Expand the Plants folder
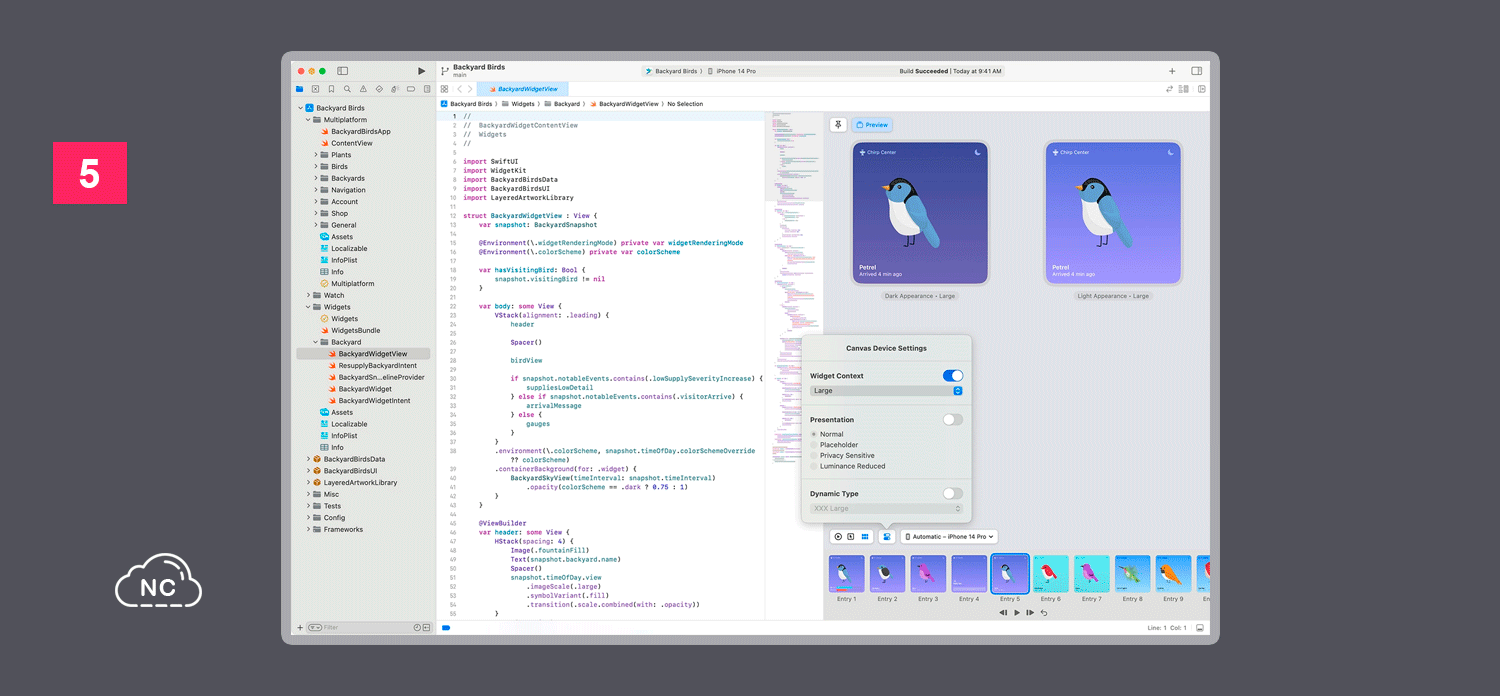Screen dimensions: 1500x696 (316, 155)
